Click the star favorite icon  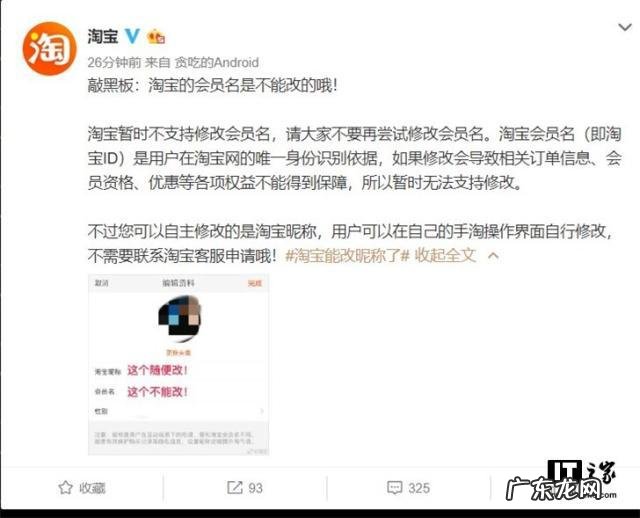pos(65,487)
